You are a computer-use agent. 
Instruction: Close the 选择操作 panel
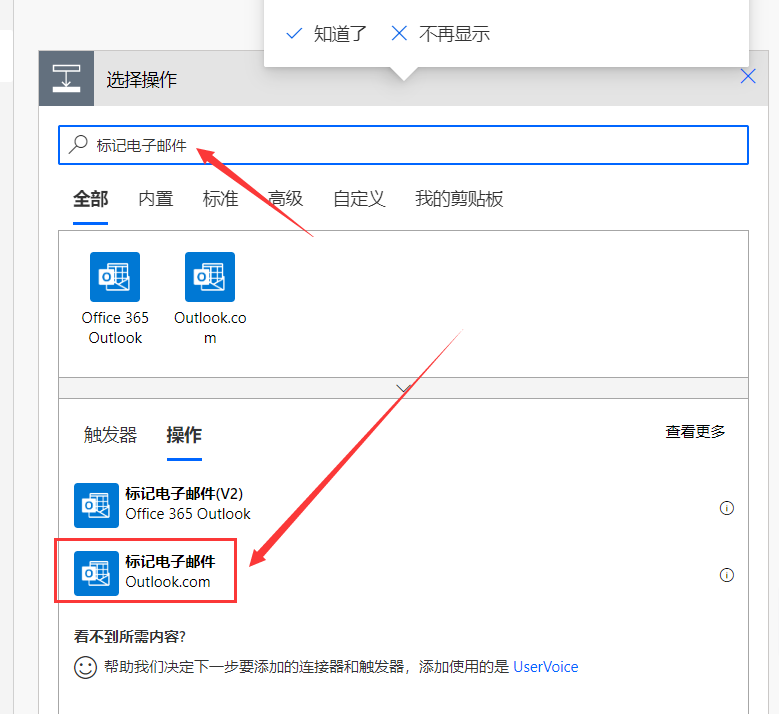pyautogui.click(x=748, y=77)
